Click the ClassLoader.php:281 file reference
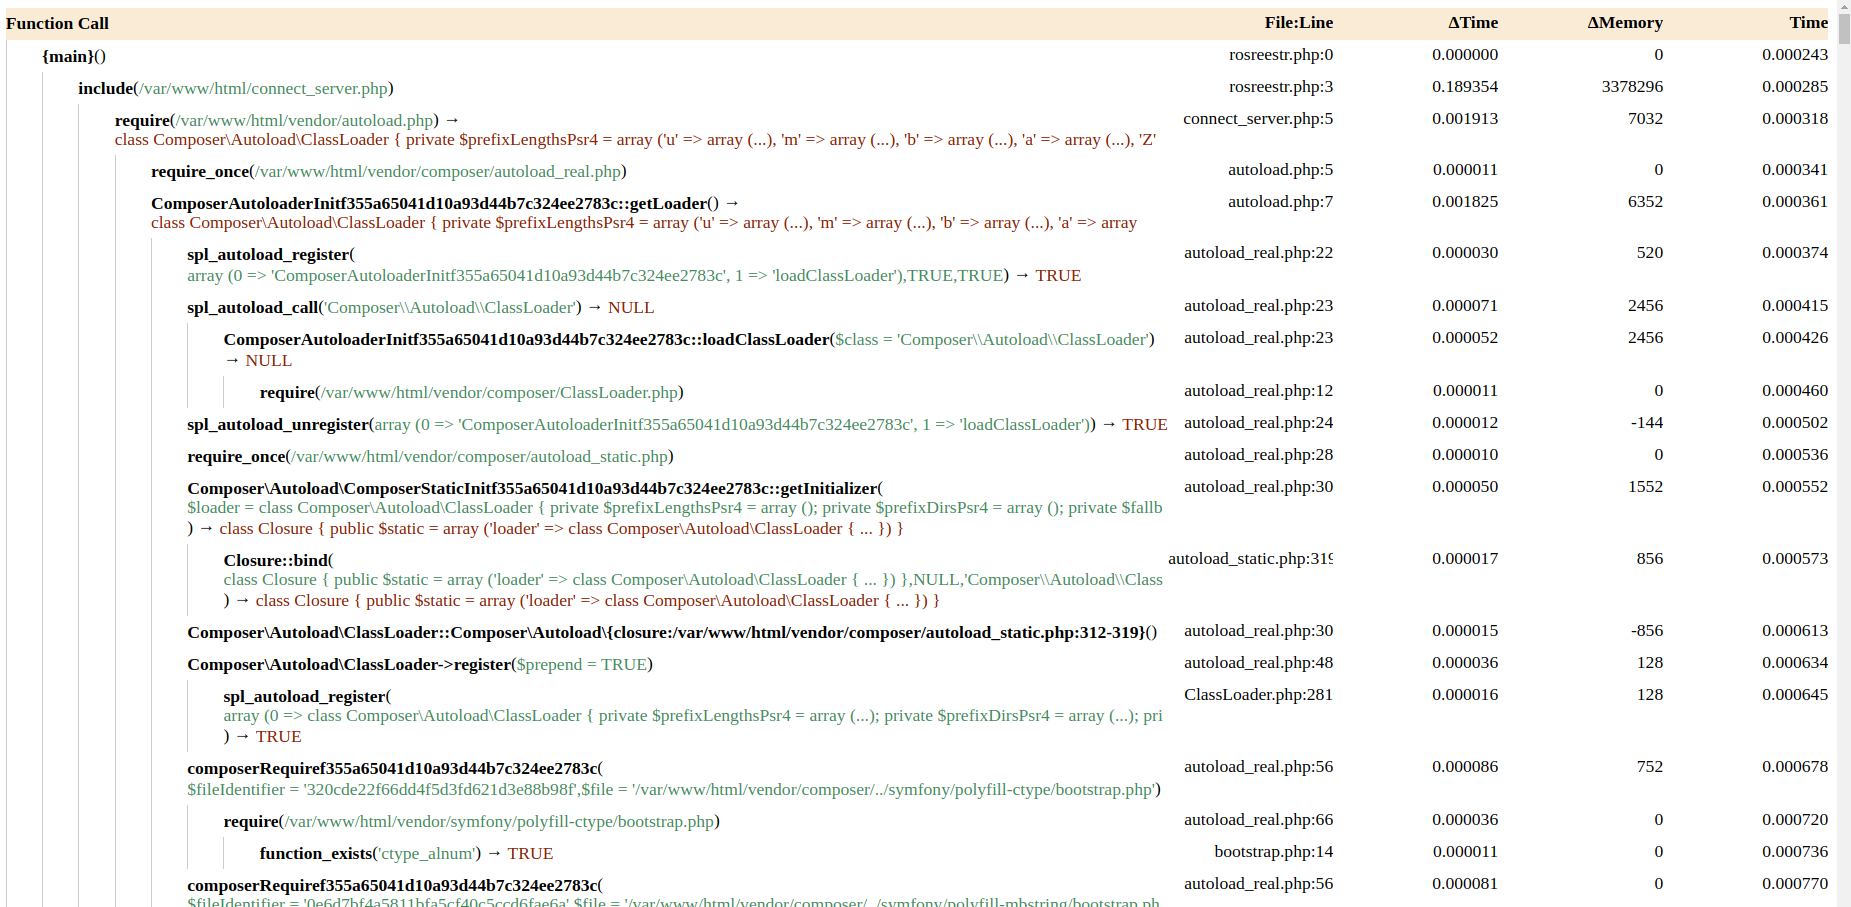The height and width of the screenshot is (907, 1851). [x=1258, y=695]
